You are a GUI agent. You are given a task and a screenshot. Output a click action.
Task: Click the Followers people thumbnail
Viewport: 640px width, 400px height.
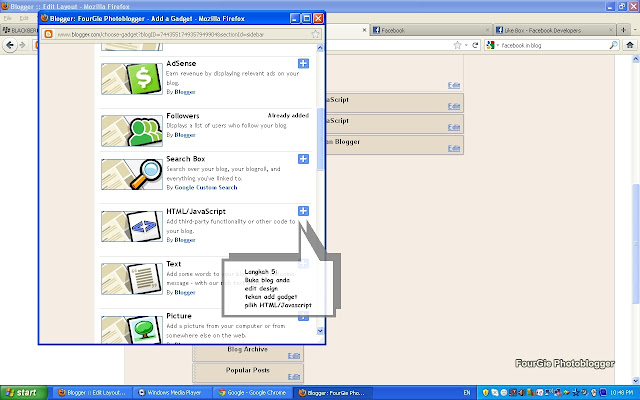pyautogui.click(x=132, y=131)
